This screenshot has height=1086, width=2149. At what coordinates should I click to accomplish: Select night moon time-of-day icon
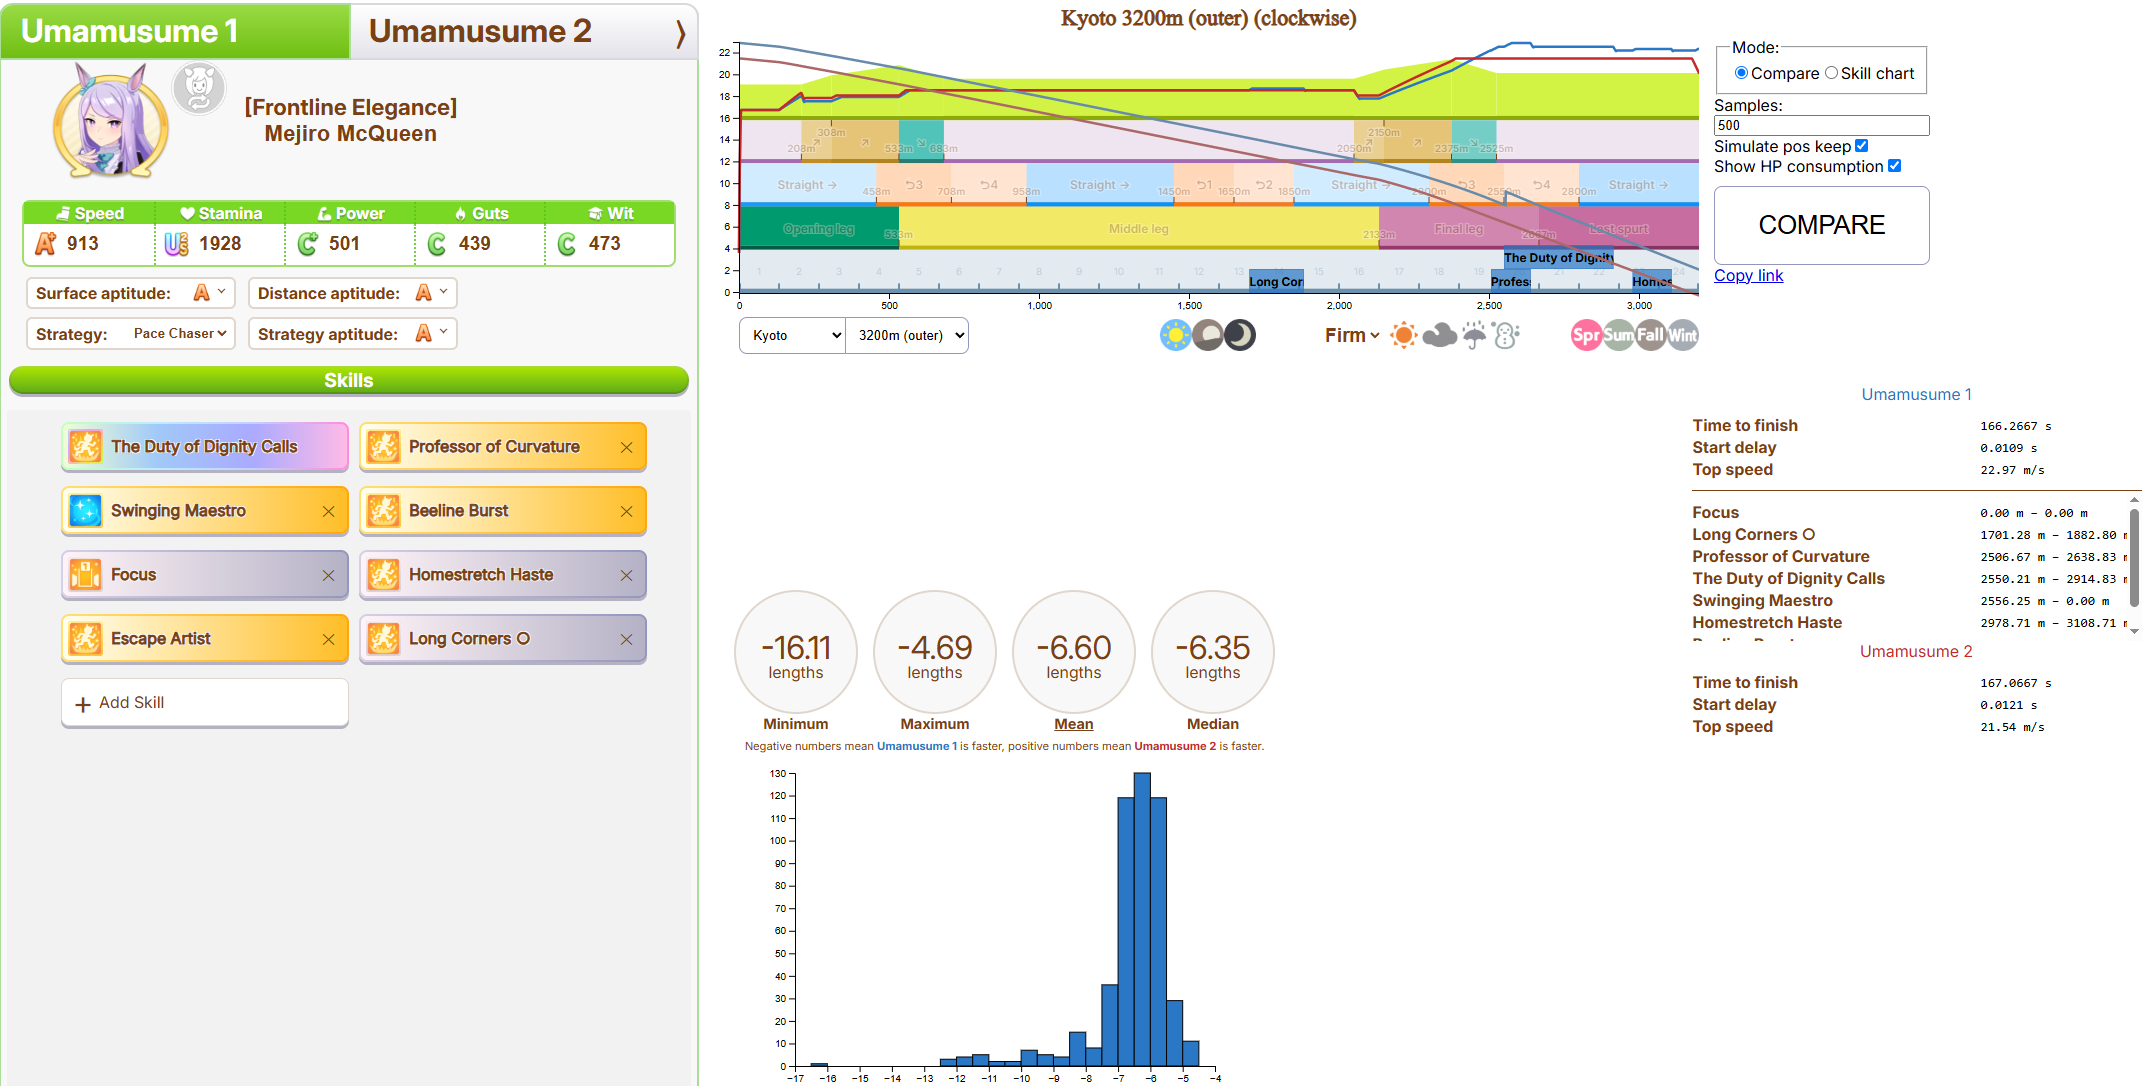pyautogui.click(x=1240, y=335)
